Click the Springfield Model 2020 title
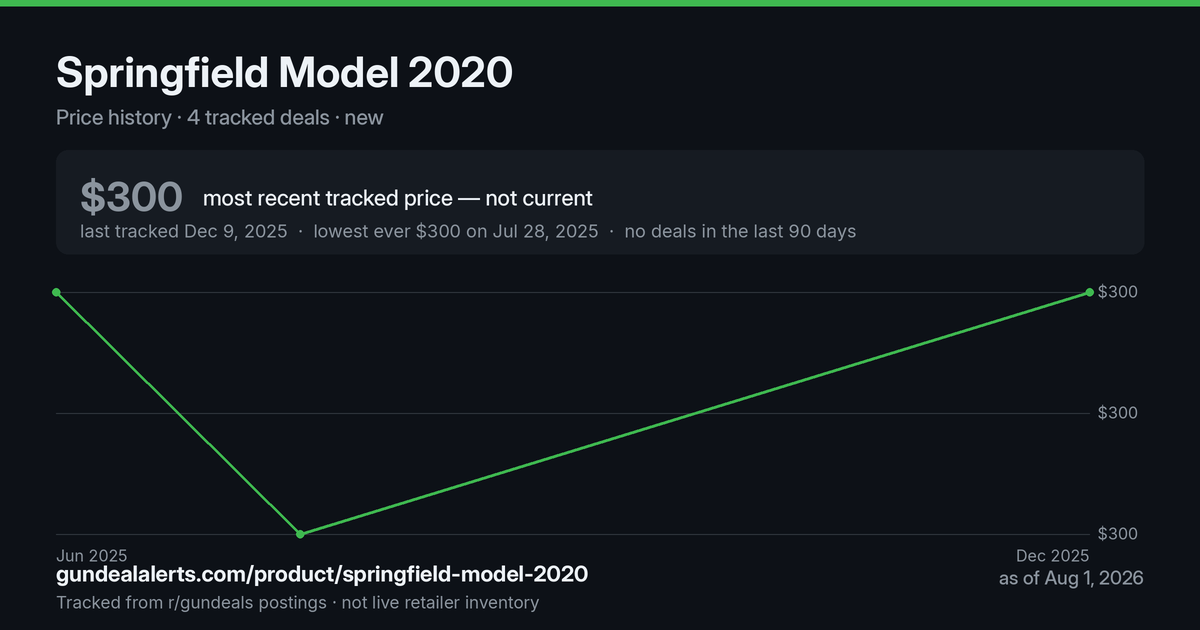1200x630 pixels. pyautogui.click(x=284, y=72)
